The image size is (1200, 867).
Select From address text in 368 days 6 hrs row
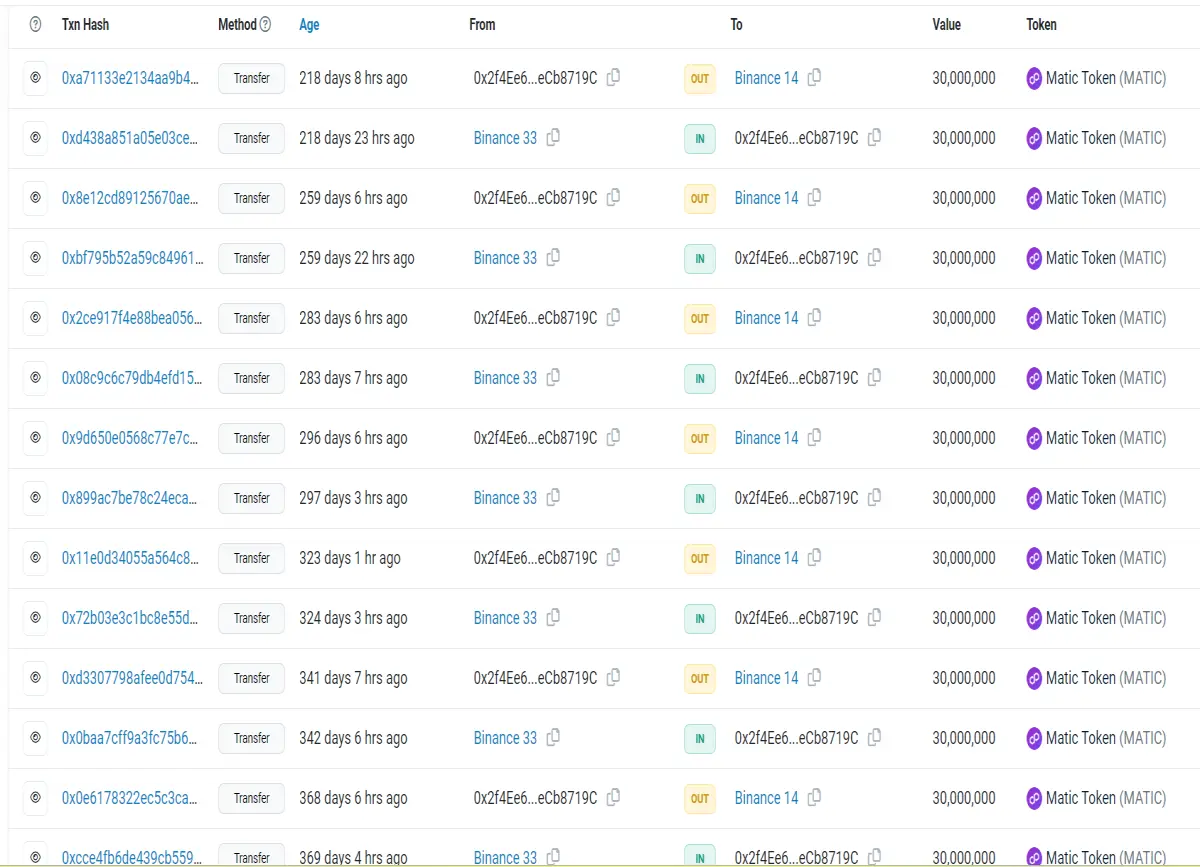point(535,798)
